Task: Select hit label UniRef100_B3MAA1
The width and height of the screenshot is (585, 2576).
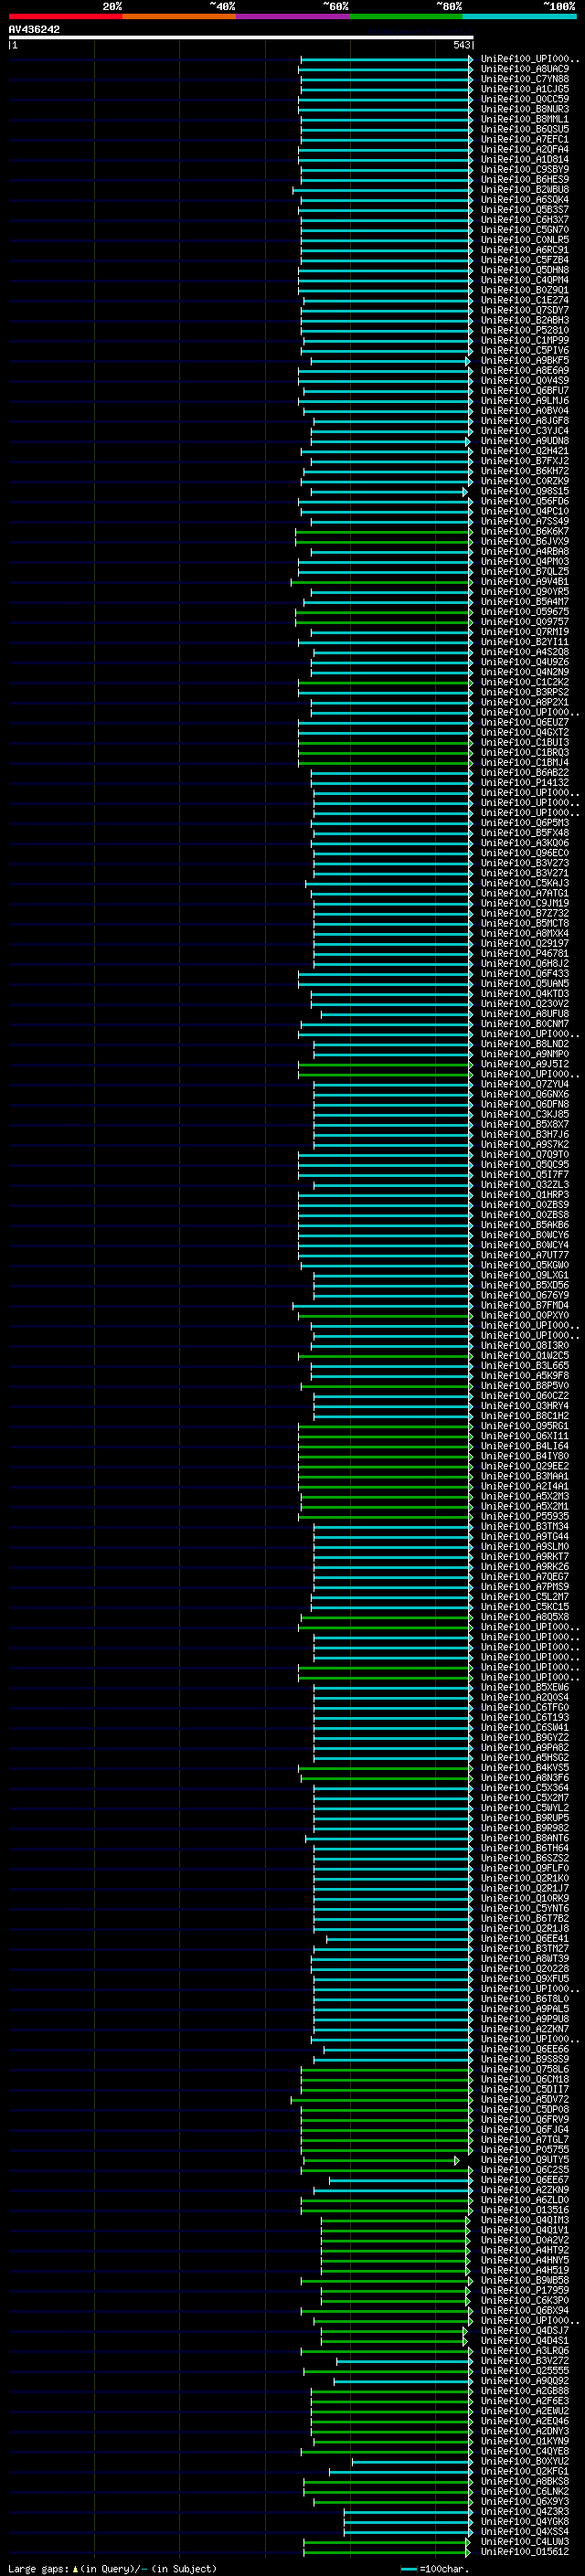Action: pos(525,1476)
